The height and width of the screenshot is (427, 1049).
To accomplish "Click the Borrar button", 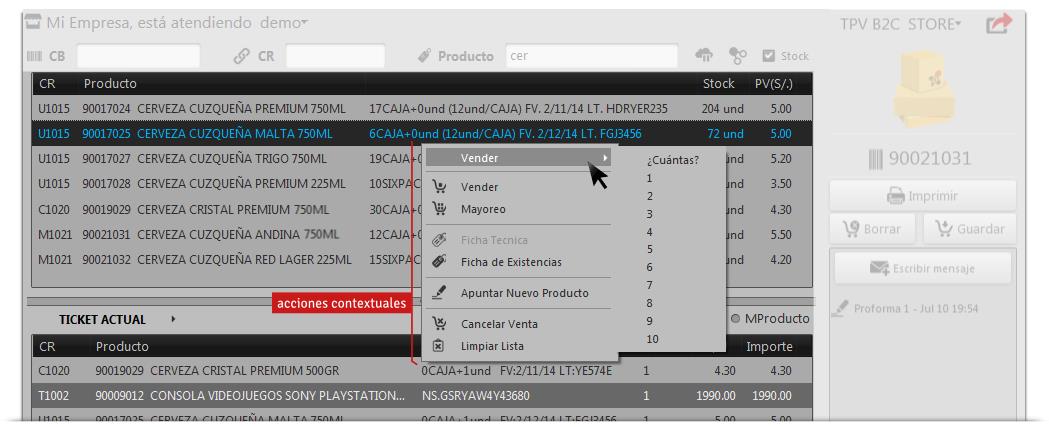I will pos(873,228).
